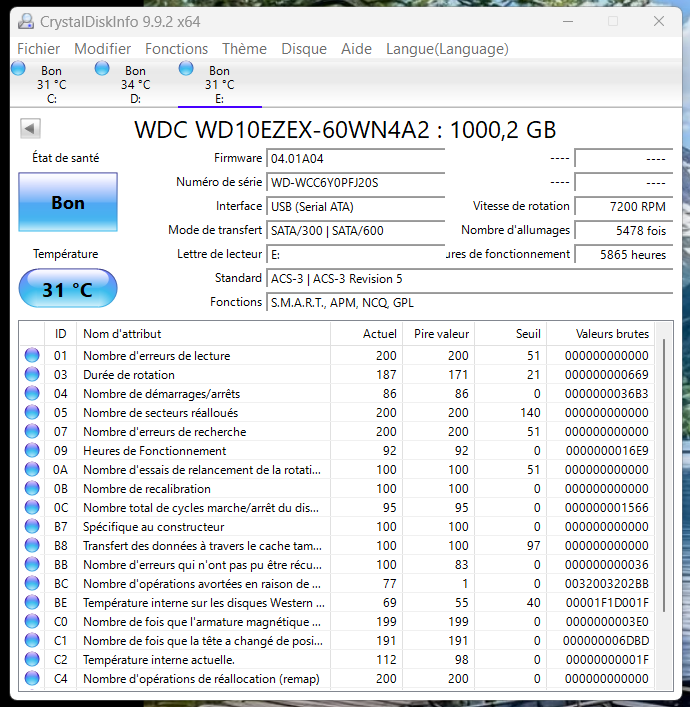Click the blue status icon for attribute 03

[x=32, y=374]
